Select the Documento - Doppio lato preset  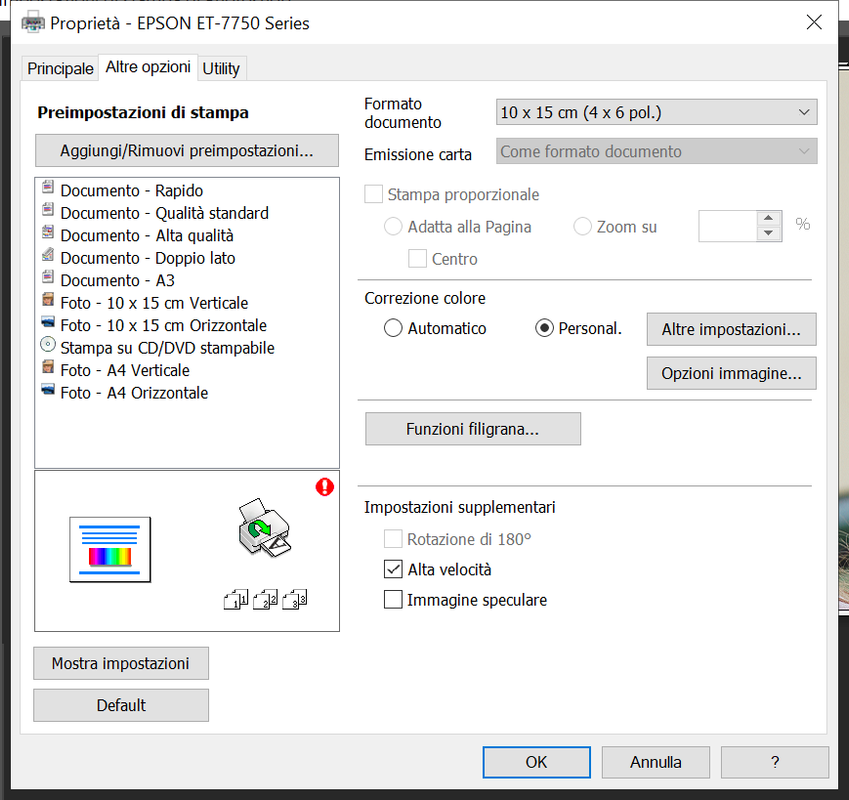click(148, 258)
